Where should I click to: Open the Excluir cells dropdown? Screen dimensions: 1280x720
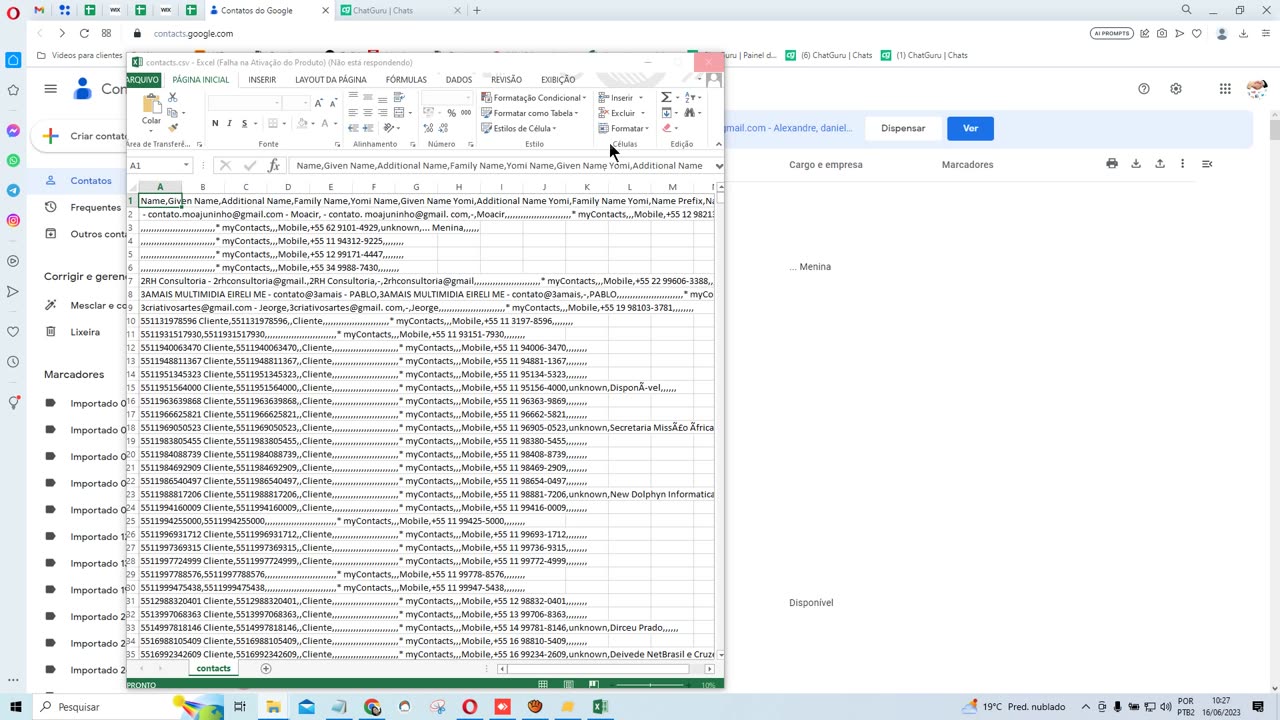(x=621, y=113)
